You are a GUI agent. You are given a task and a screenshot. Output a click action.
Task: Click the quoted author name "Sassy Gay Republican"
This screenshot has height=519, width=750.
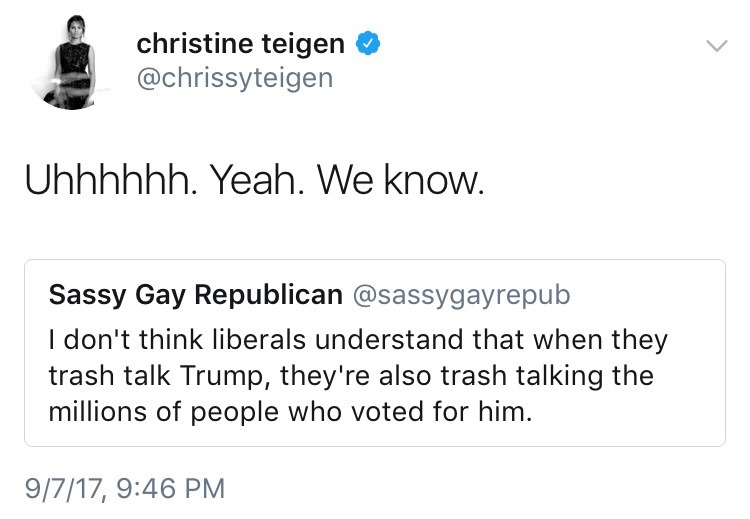[x=195, y=295]
